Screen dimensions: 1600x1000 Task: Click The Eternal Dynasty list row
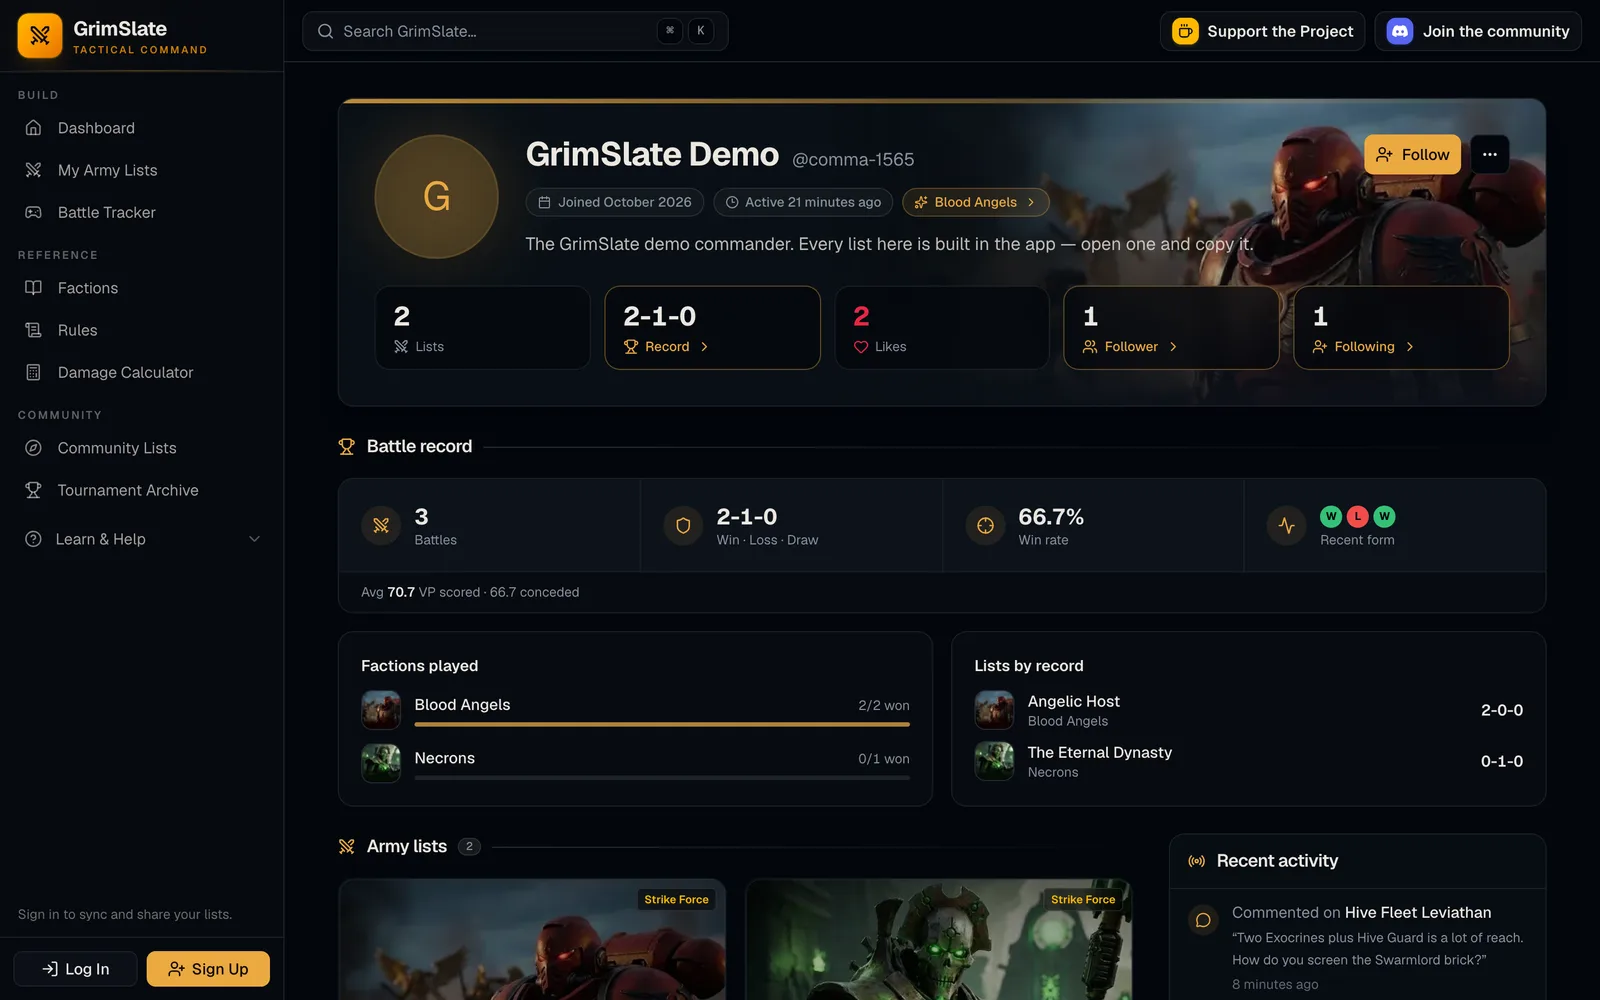coord(1248,761)
